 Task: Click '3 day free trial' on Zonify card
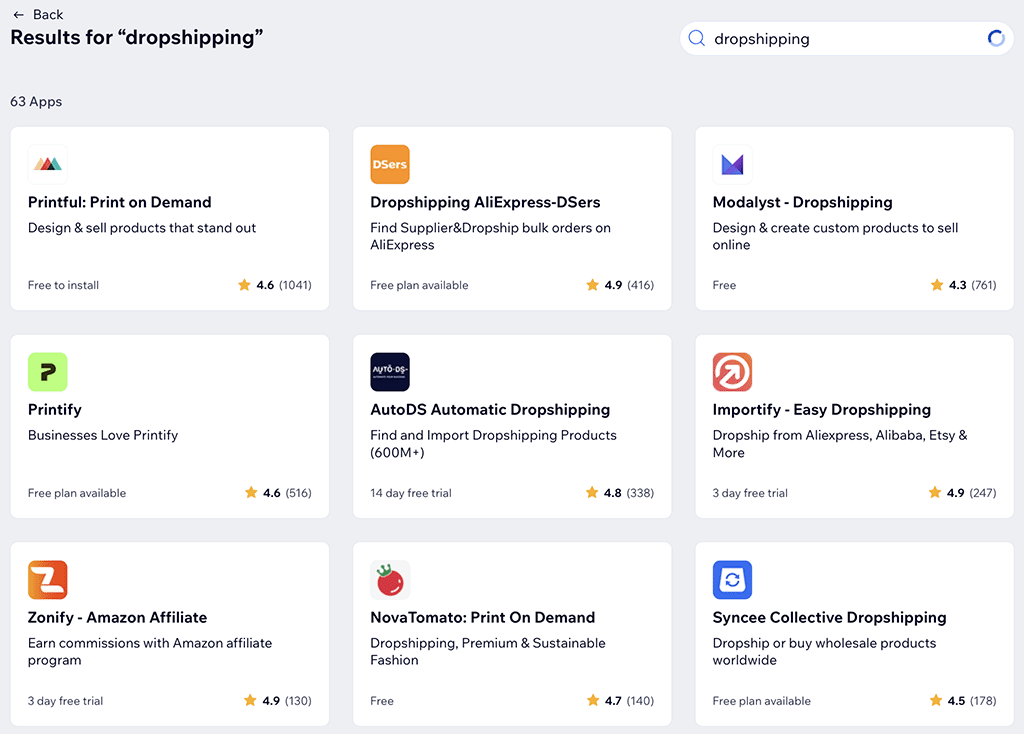click(65, 701)
